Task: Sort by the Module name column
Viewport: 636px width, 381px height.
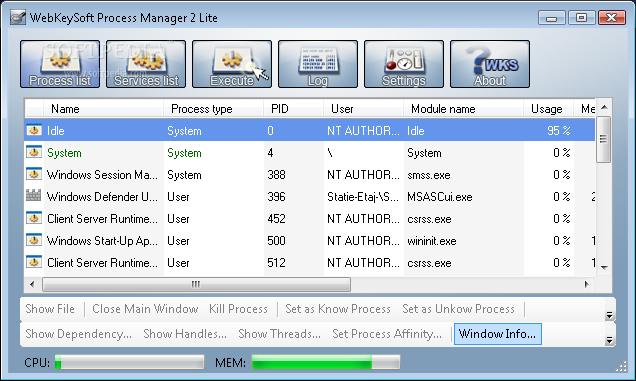Action: point(463,109)
